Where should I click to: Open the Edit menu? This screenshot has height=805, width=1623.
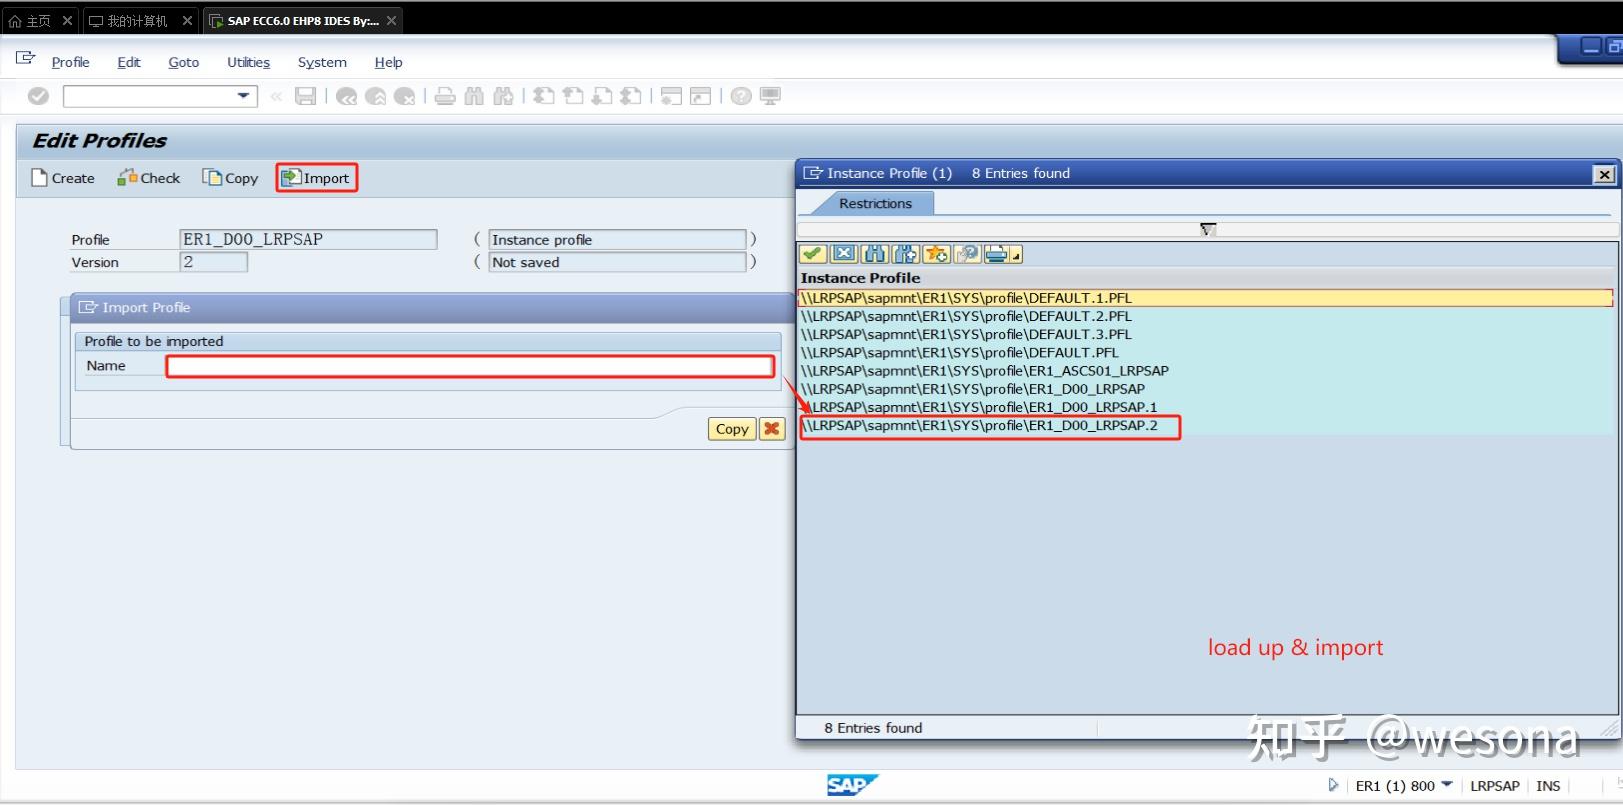click(129, 62)
